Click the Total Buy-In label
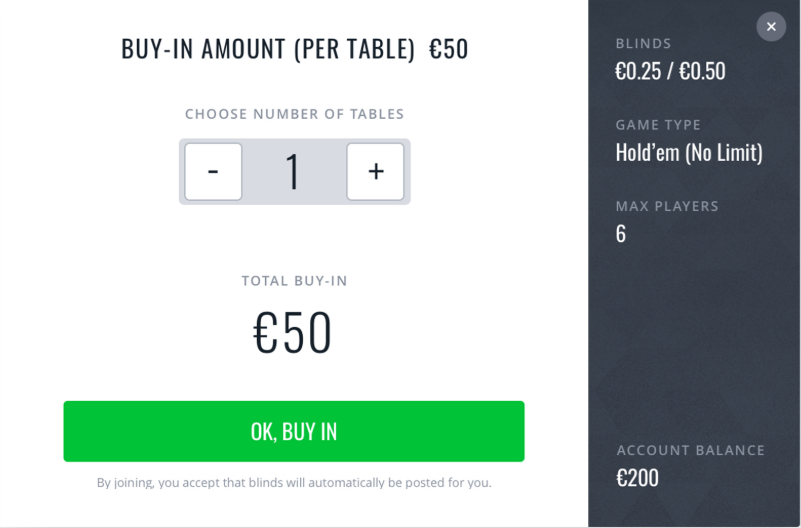Image resolution: width=801 pixels, height=528 pixels. click(x=294, y=281)
